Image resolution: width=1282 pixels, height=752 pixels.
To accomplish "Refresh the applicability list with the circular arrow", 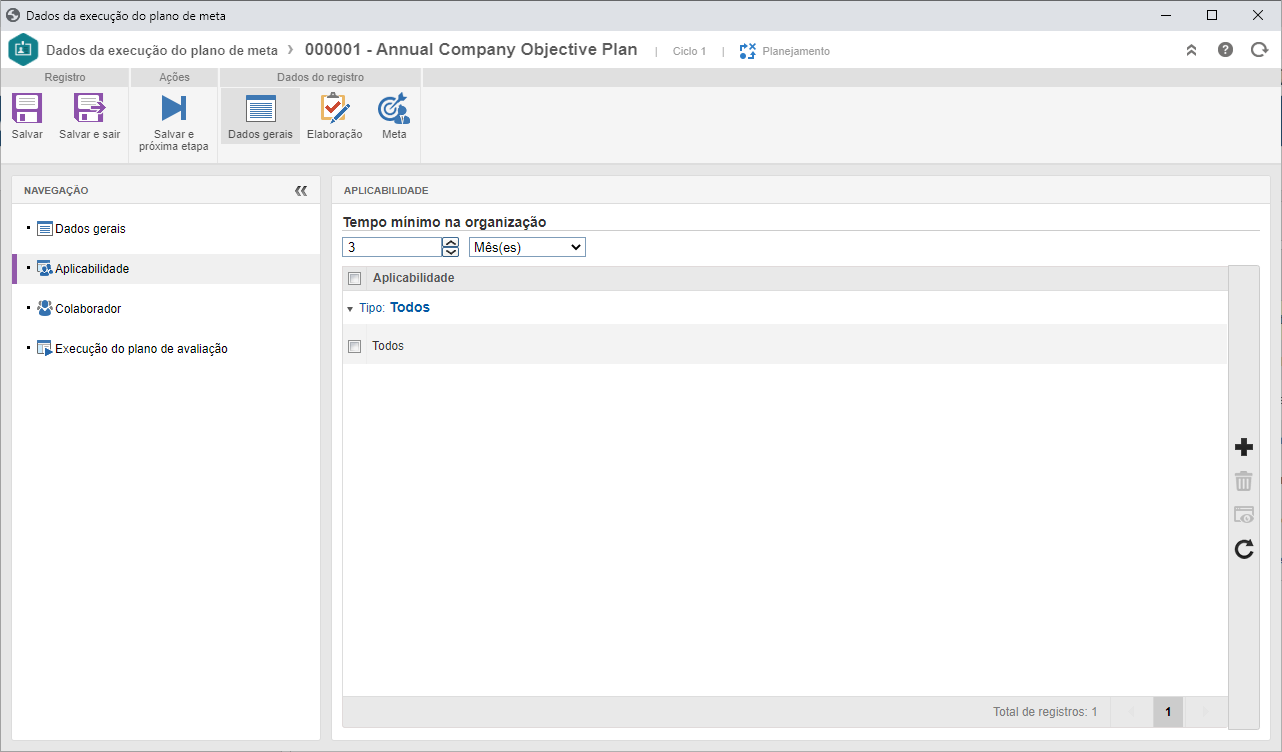I will (x=1244, y=549).
